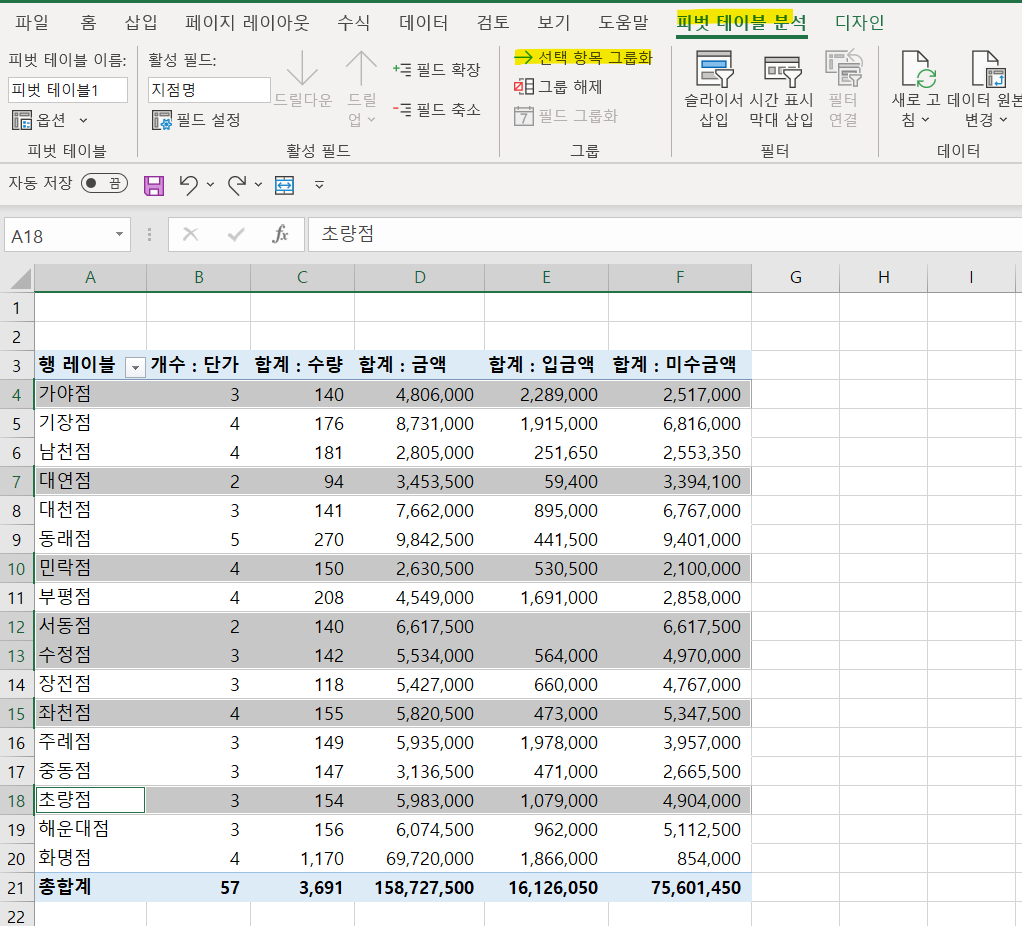1022x926 pixels.
Task: Open the redo history dropdown arrow
Action: point(259,185)
